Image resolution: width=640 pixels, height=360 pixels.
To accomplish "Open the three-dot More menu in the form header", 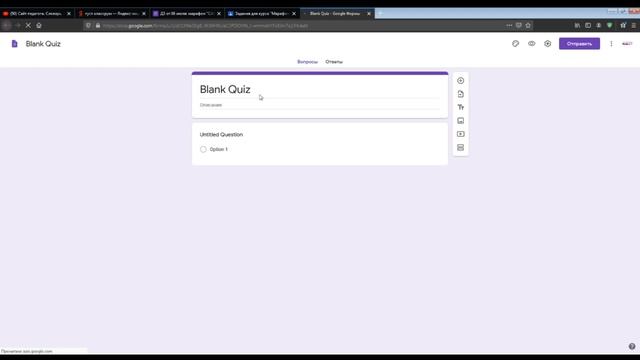I will point(611,44).
